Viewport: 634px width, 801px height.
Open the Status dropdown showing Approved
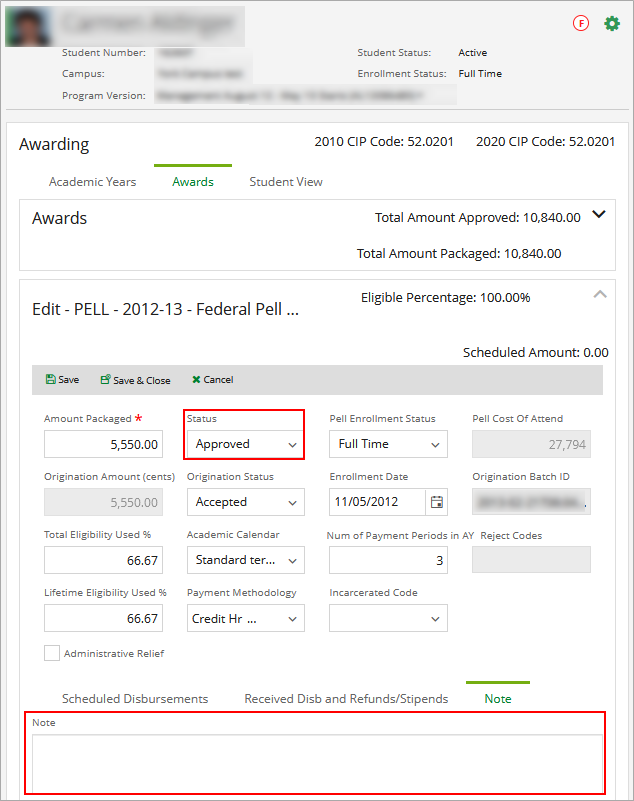(x=243, y=443)
